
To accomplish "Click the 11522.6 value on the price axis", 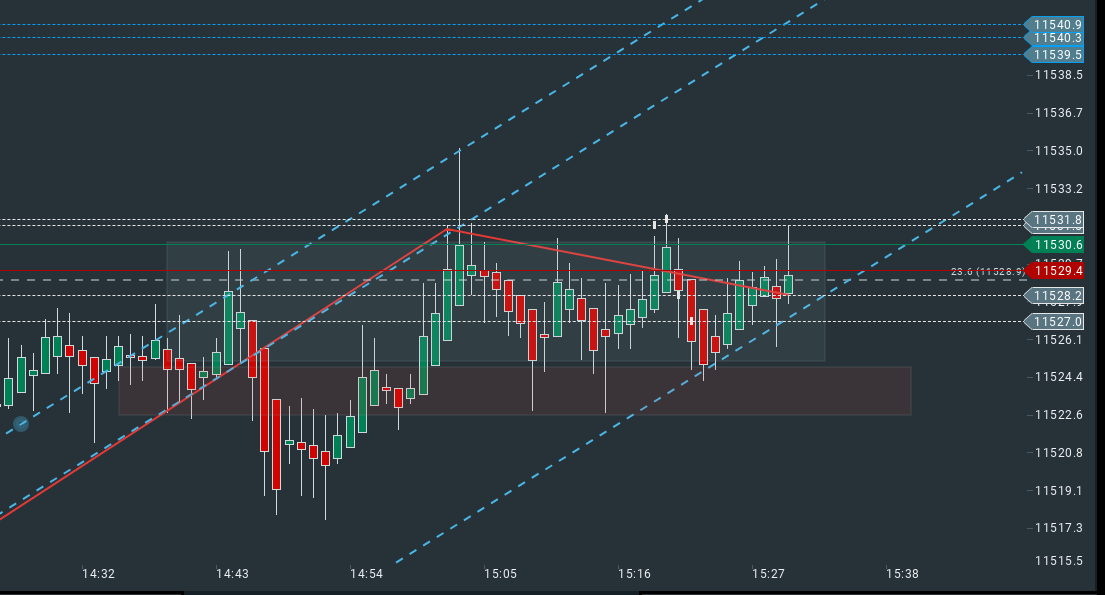I will (x=1058, y=415).
